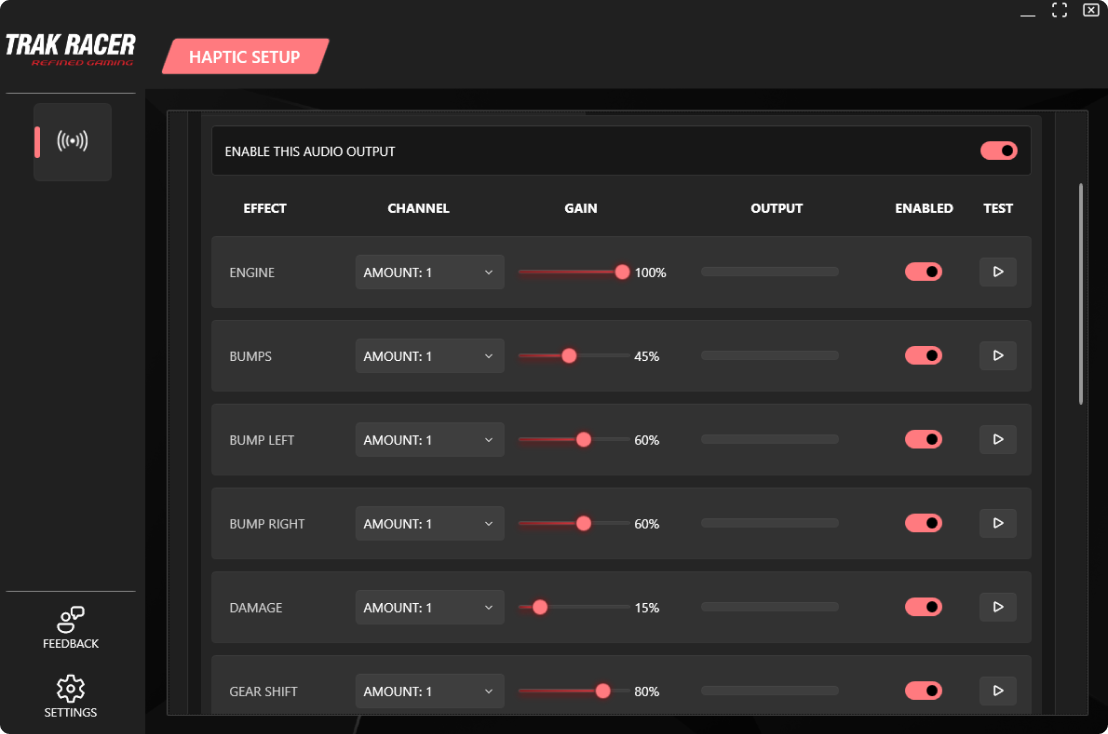The height and width of the screenshot is (734, 1108).
Task: Click the Trak Racer logo
Action: 70,48
